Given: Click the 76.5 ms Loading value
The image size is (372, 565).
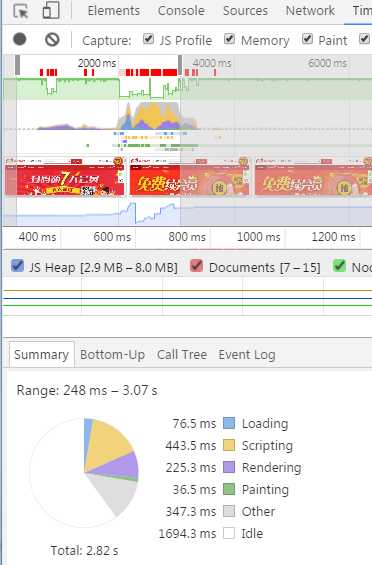Looking at the screenshot, I should pyautogui.click(x=194, y=423).
